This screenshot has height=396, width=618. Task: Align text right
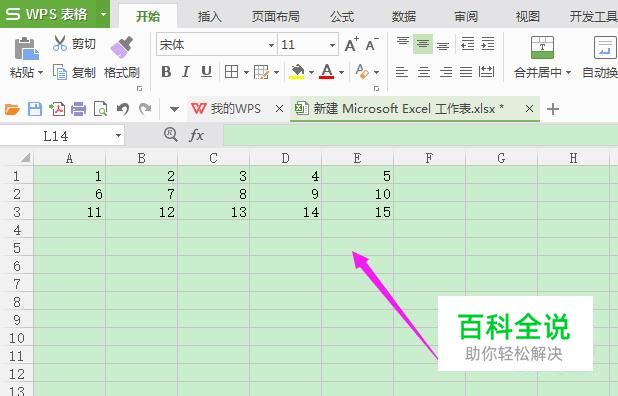click(446, 72)
